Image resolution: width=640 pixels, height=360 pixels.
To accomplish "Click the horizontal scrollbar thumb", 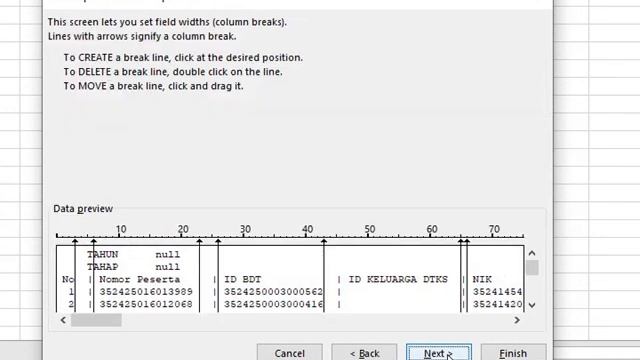I will click(96, 320).
